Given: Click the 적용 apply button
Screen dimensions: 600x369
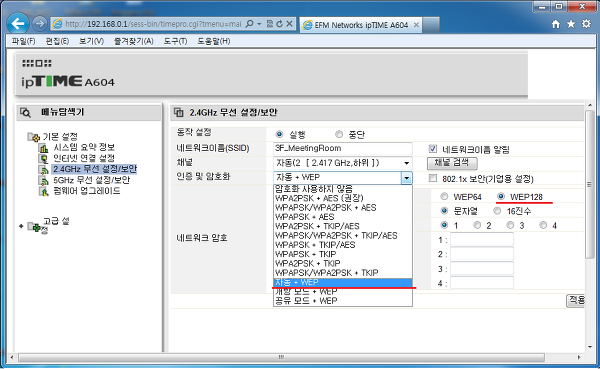Looking at the screenshot, I should tap(575, 300).
